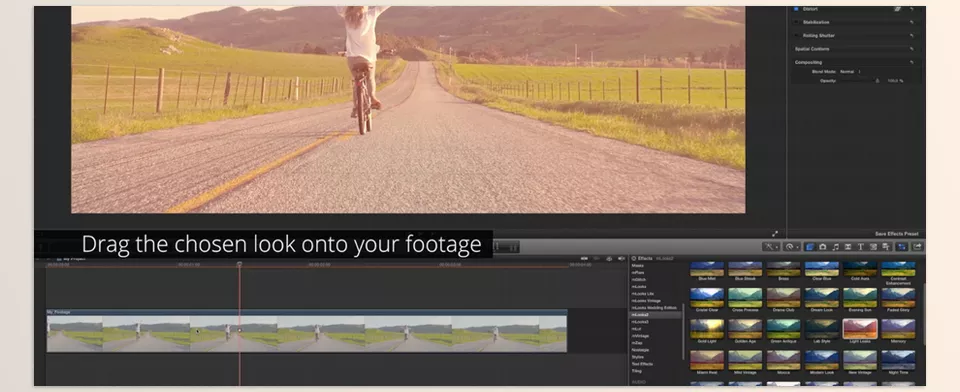Select the Green Antique effect thumbnail
Viewport: 960px width, 392px height.
click(784, 329)
